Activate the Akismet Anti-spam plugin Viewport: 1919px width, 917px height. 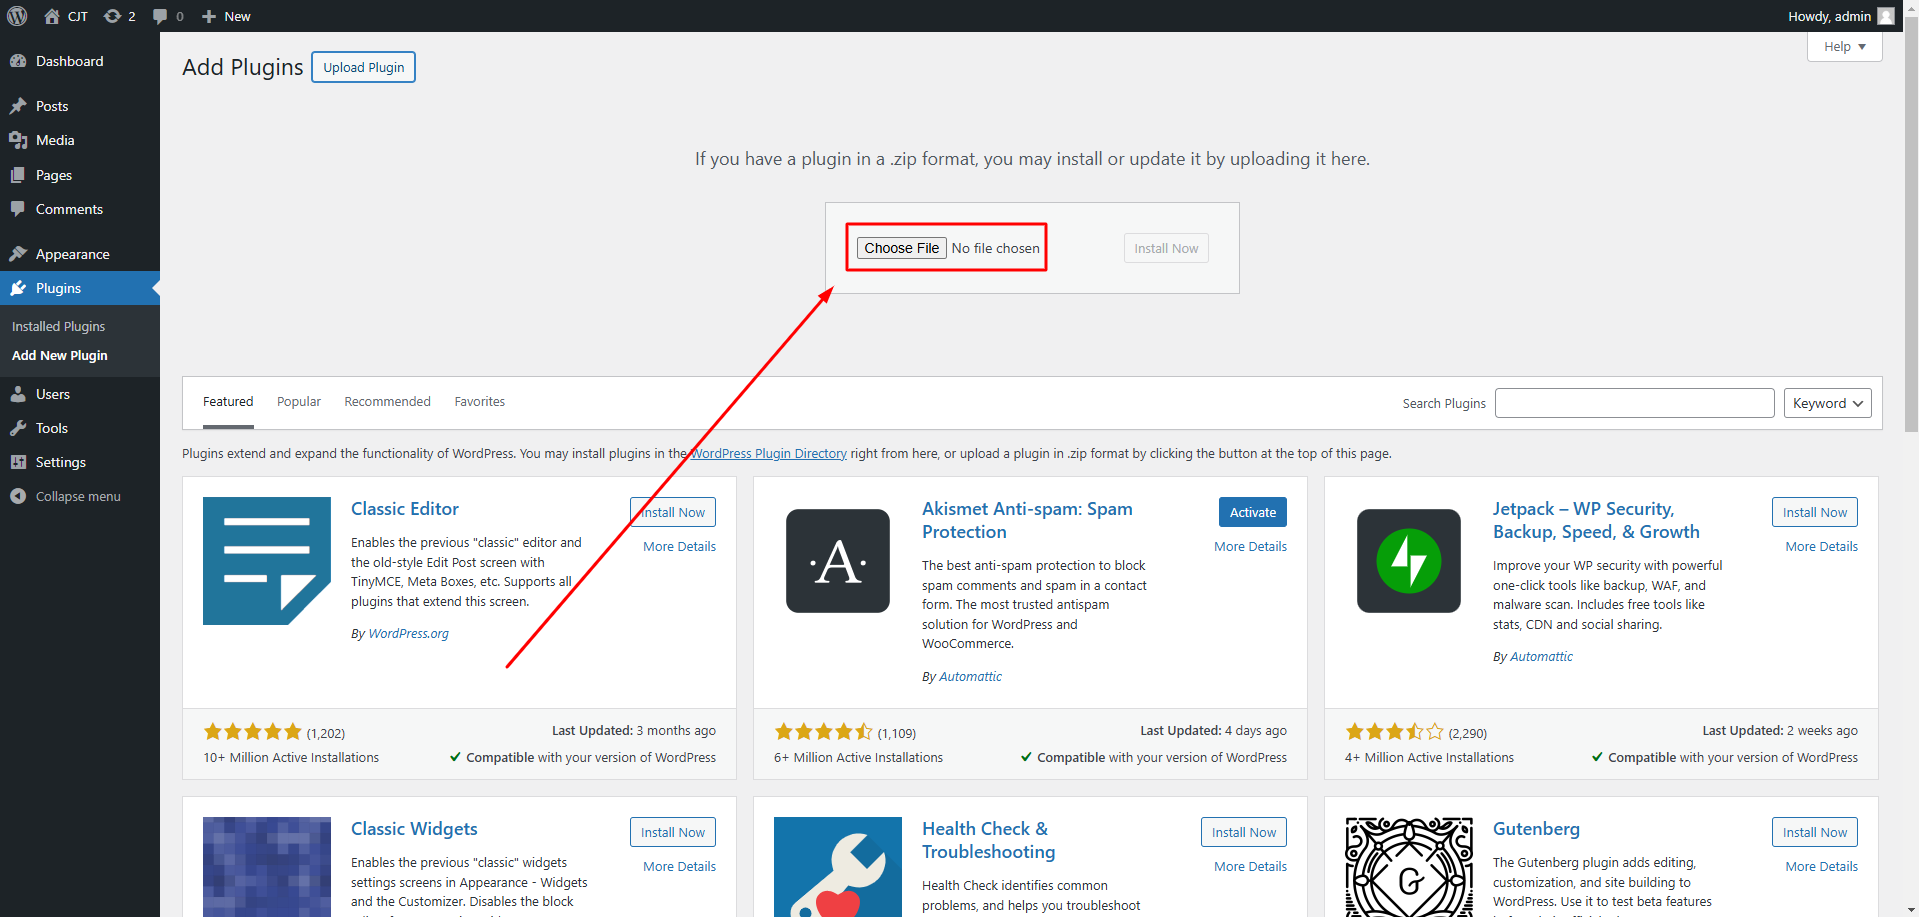(x=1252, y=512)
